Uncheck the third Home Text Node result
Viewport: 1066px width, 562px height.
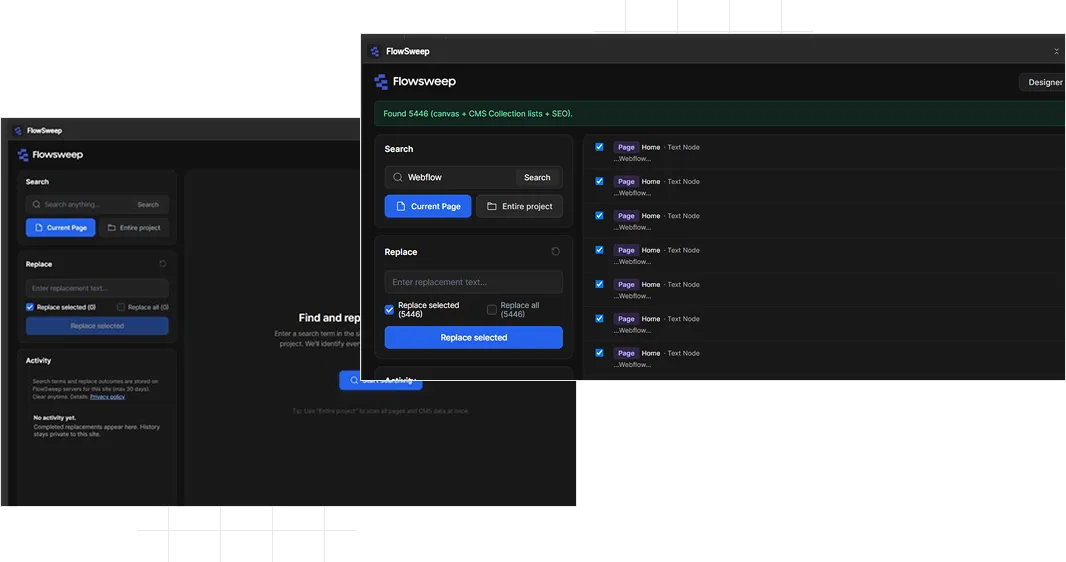tap(599, 215)
